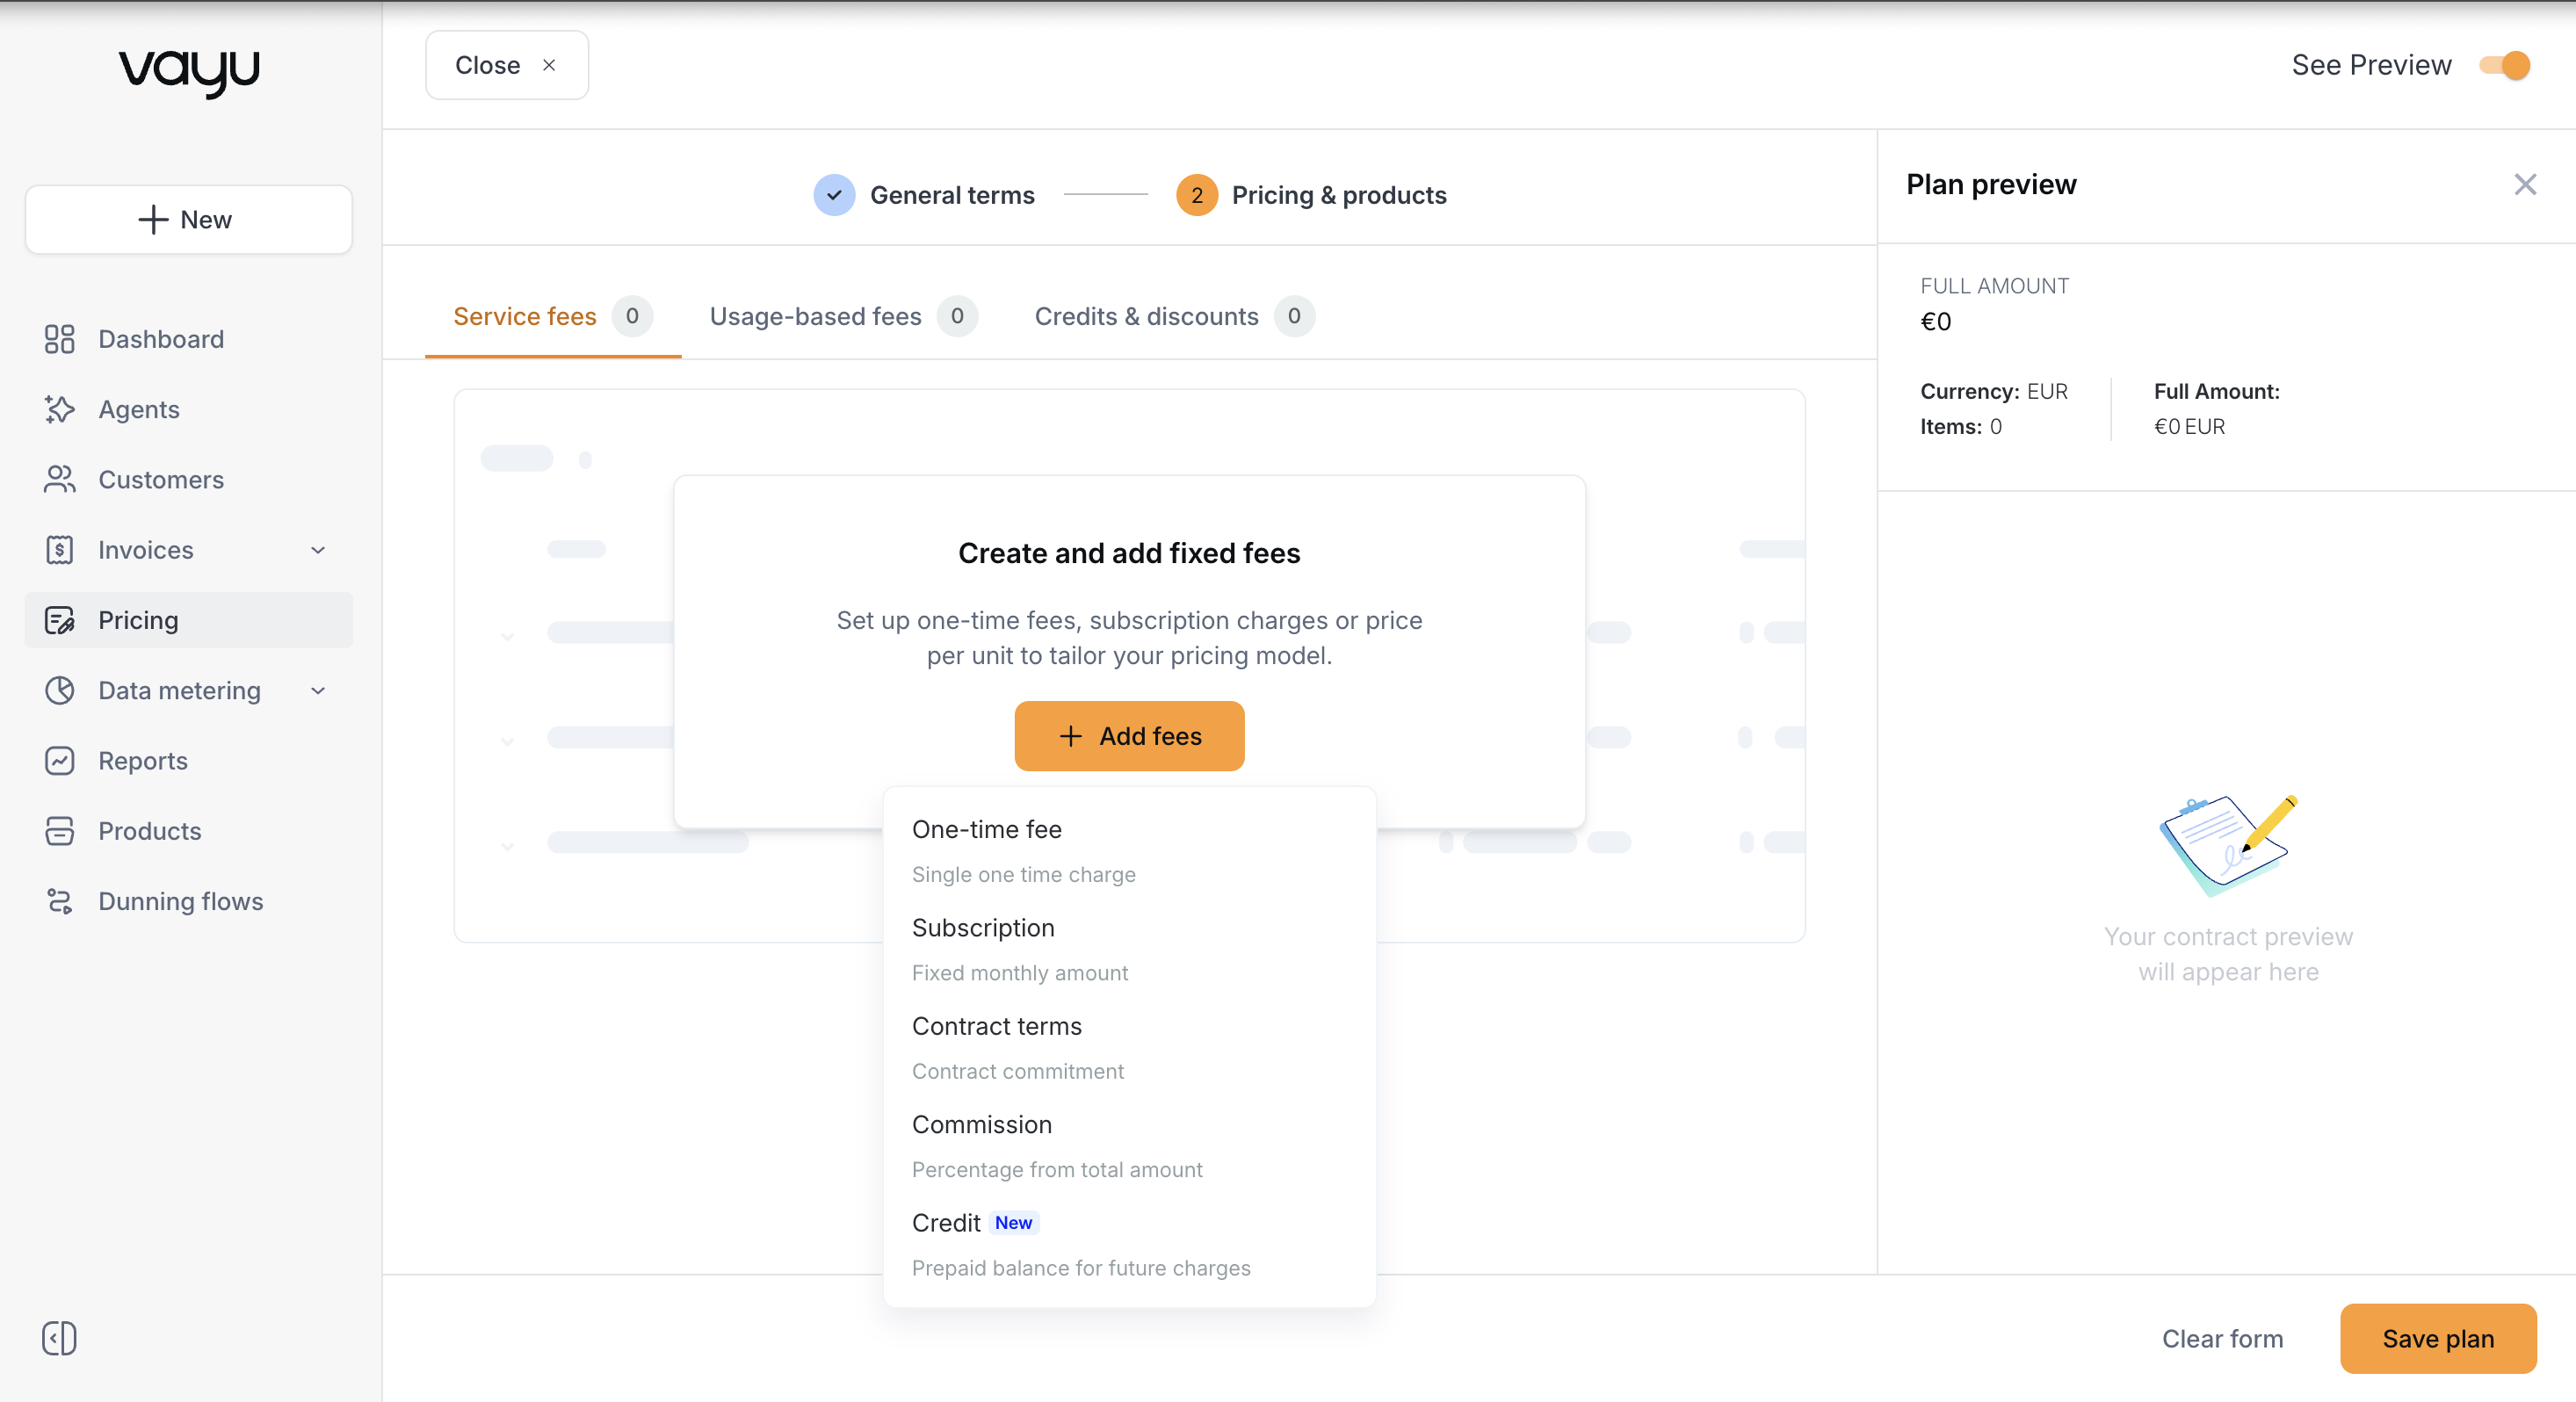Close the Plan preview panel
Image resolution: width=2576 pixels, height=1402 pixels.
coord(2525,184)
